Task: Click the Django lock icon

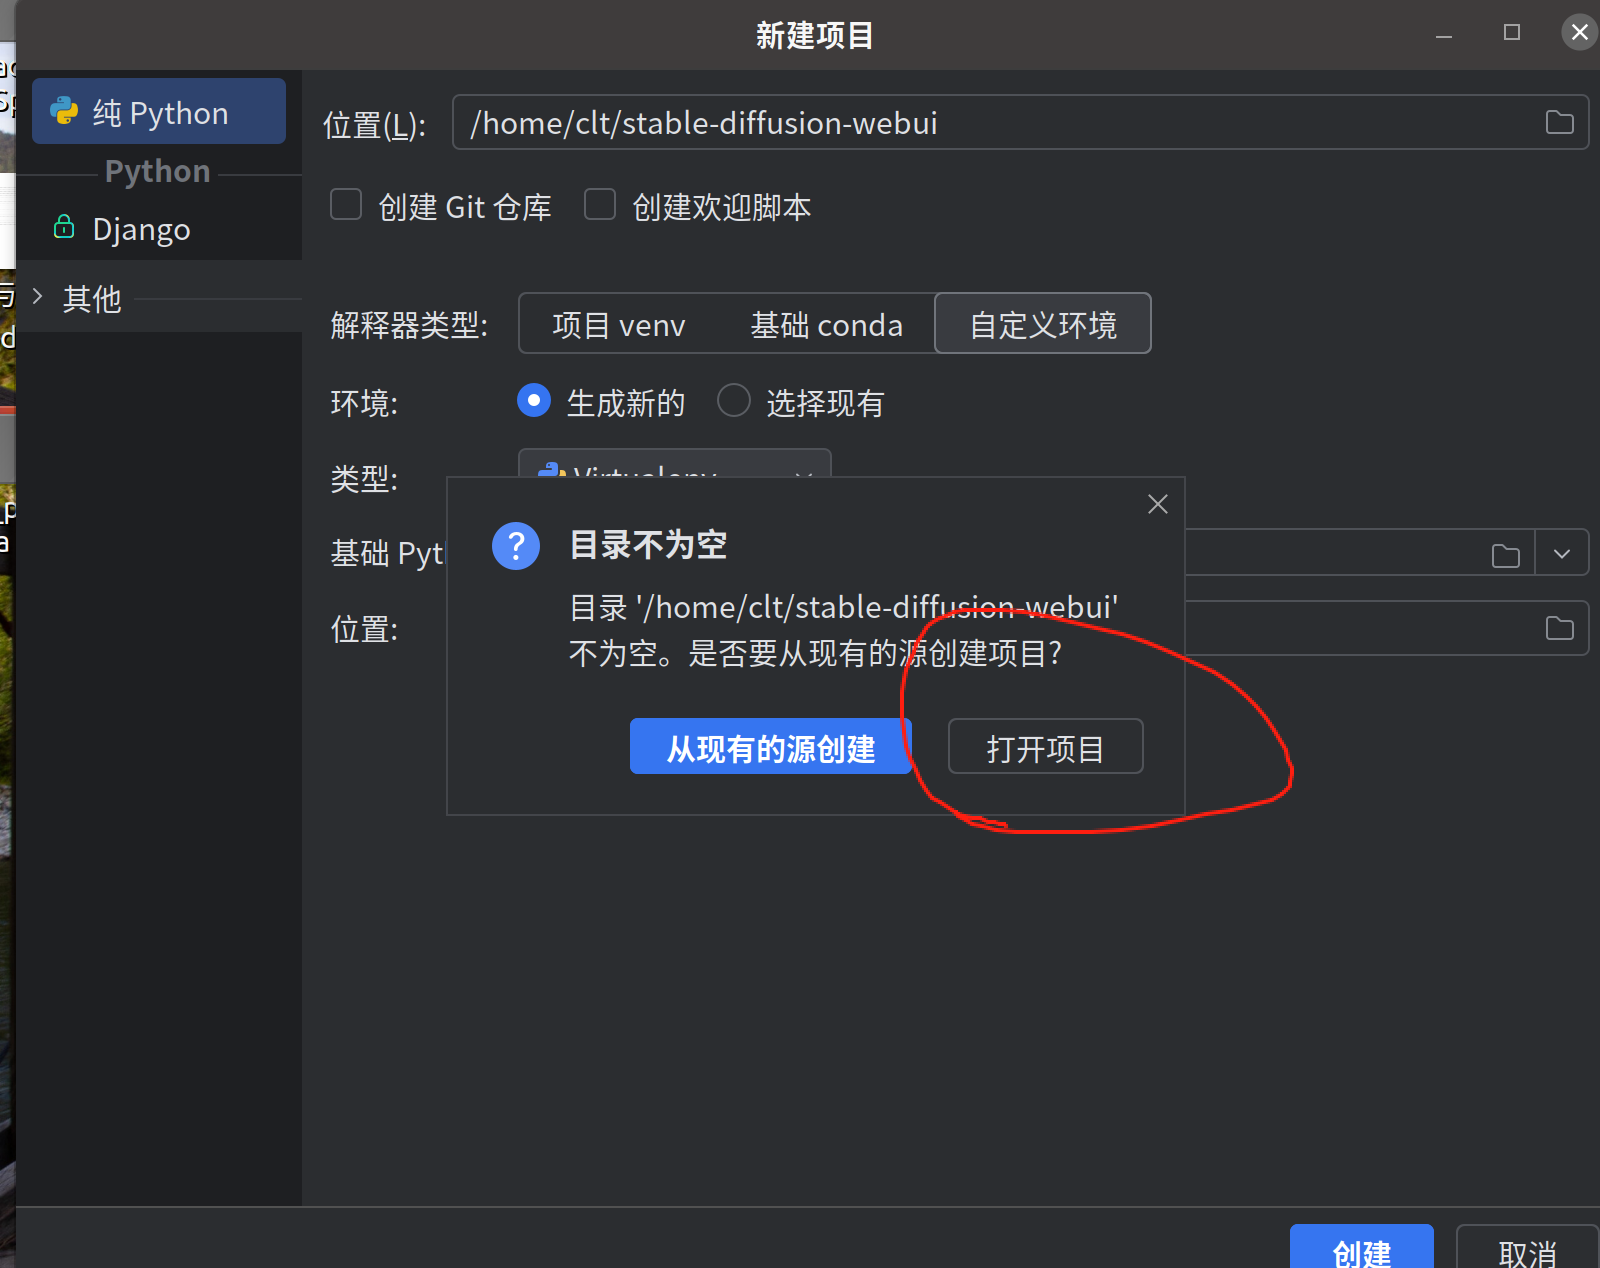Action: 64,227
